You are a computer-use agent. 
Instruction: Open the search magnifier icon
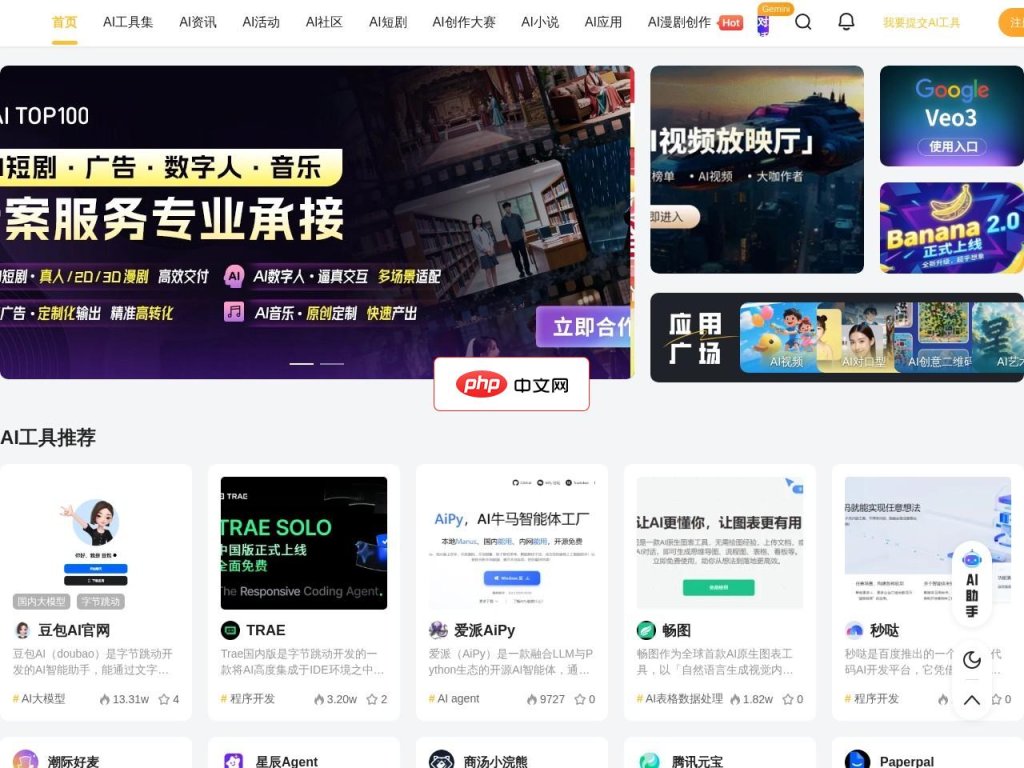tap(803, 22)
